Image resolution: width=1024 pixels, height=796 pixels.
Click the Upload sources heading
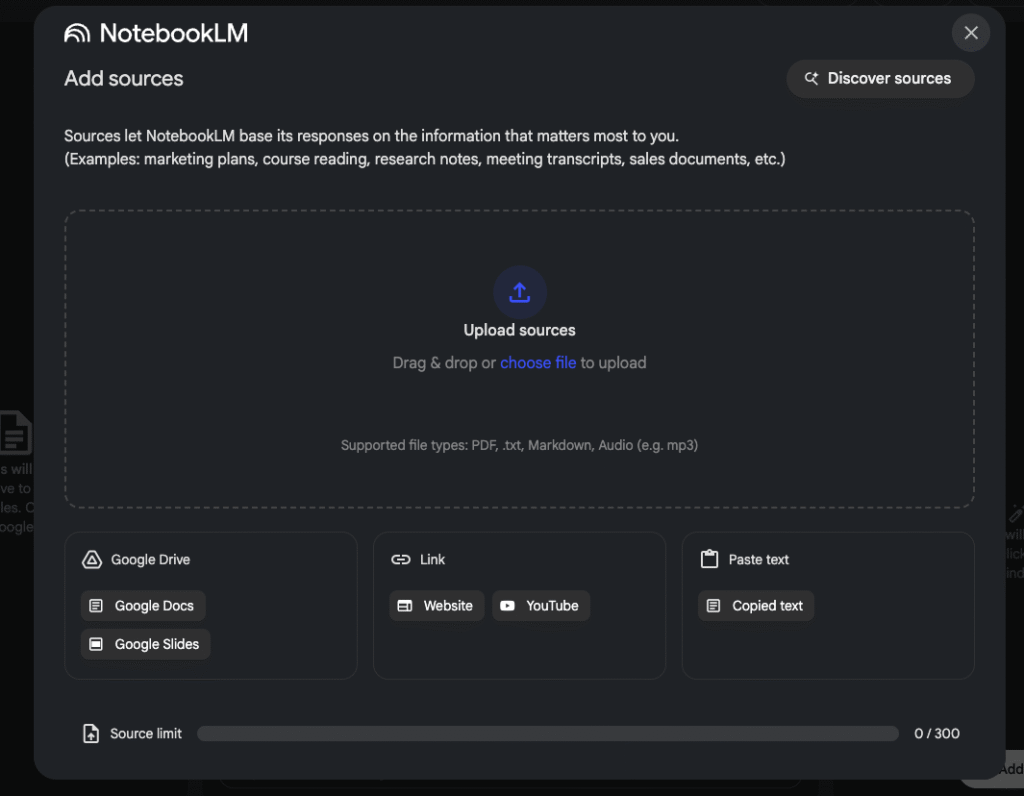[520, 330]
